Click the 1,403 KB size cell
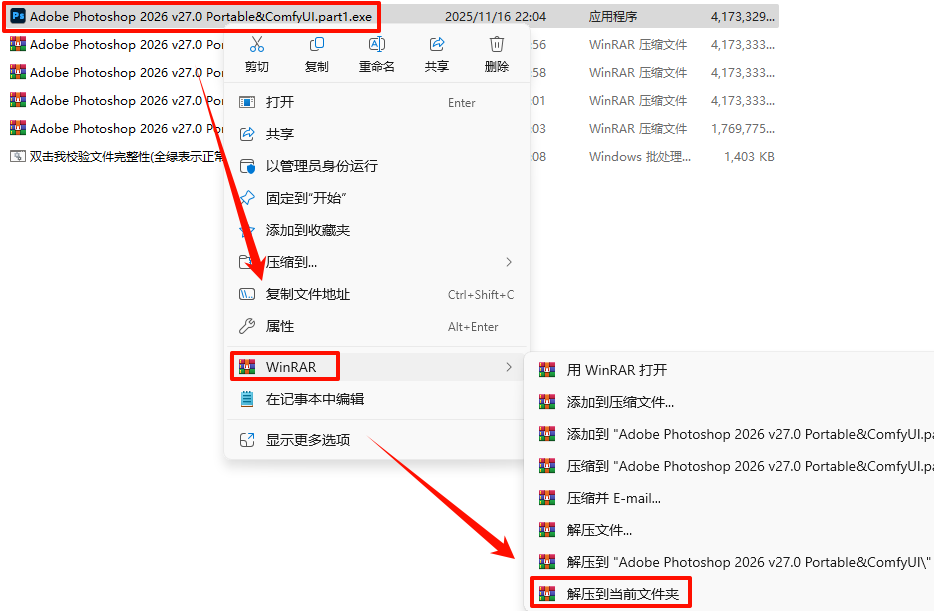Viewport: 934px width, 611px height. click(x=749, y=157)
